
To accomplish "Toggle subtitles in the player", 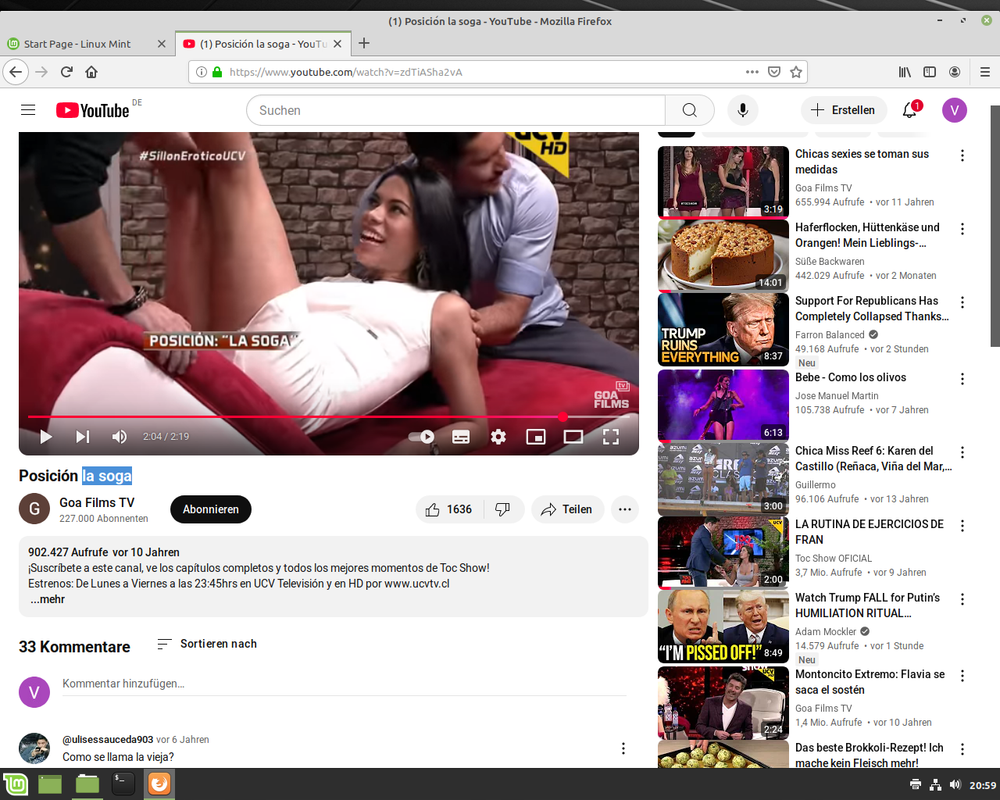I will click(460, 436).
